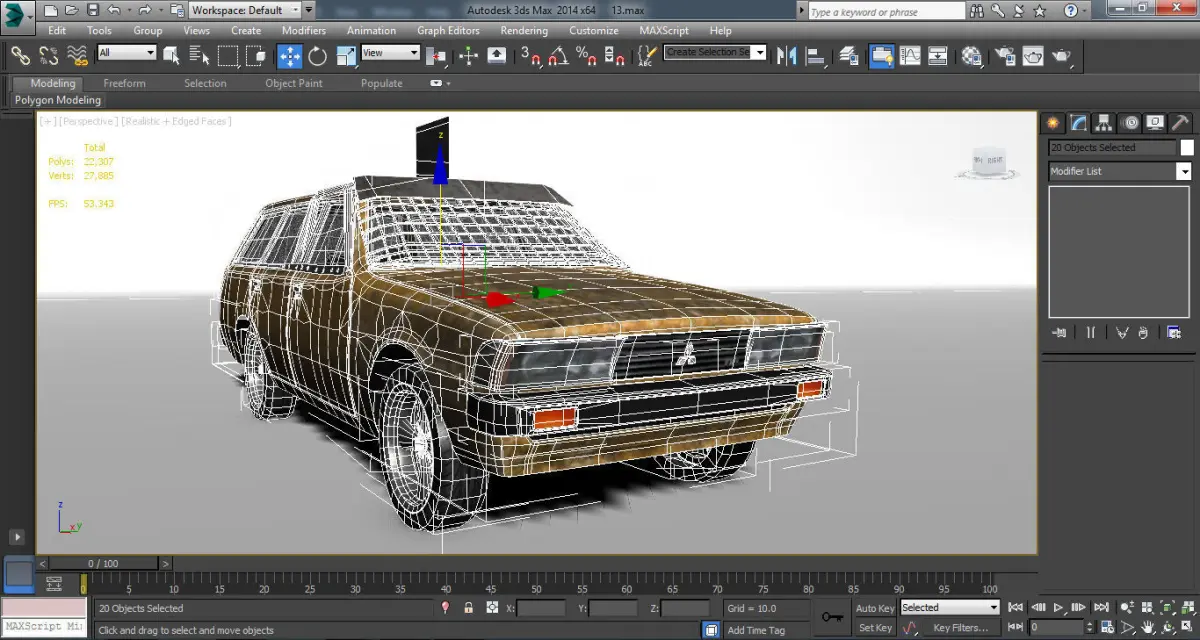Viewport: 1200px width, 640px height.
Task: Switch to the Hierarchy command panel tab
Action: click(x=1105, y=123)
